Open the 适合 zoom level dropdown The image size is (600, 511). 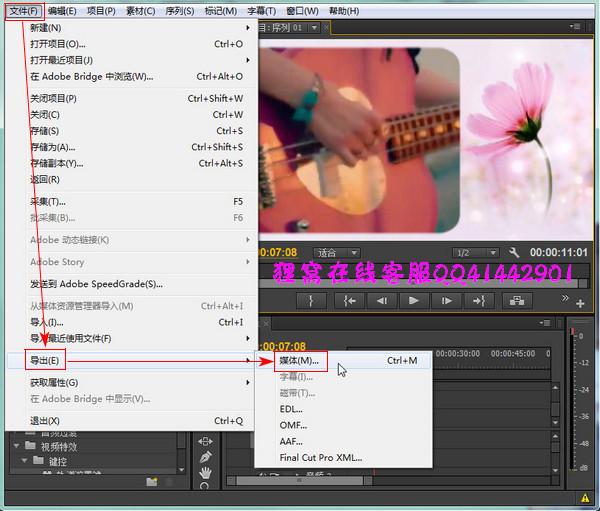(337, 253)
